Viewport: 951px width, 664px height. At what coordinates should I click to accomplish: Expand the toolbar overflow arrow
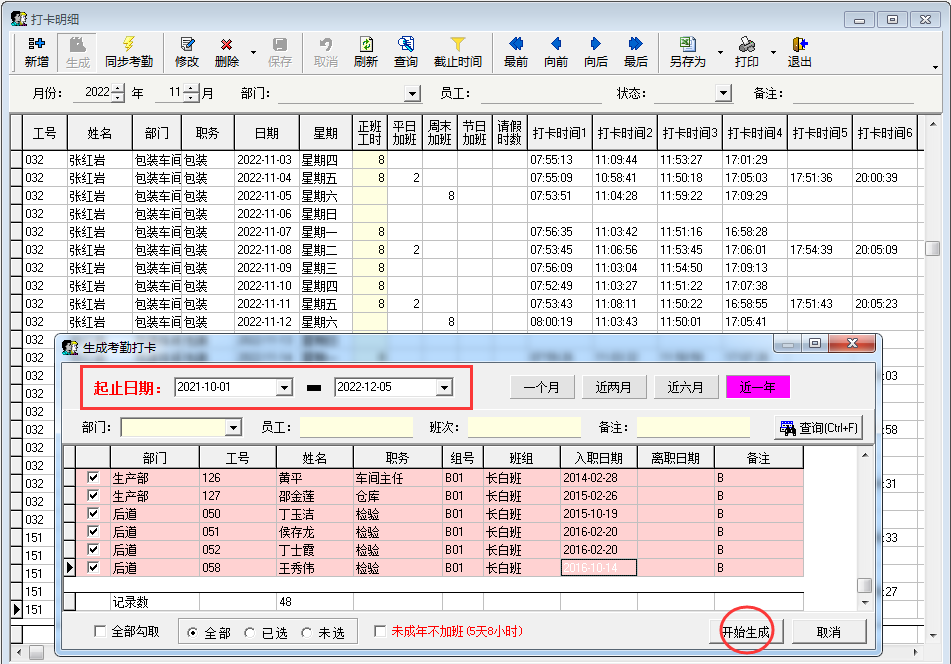point(935,67)
